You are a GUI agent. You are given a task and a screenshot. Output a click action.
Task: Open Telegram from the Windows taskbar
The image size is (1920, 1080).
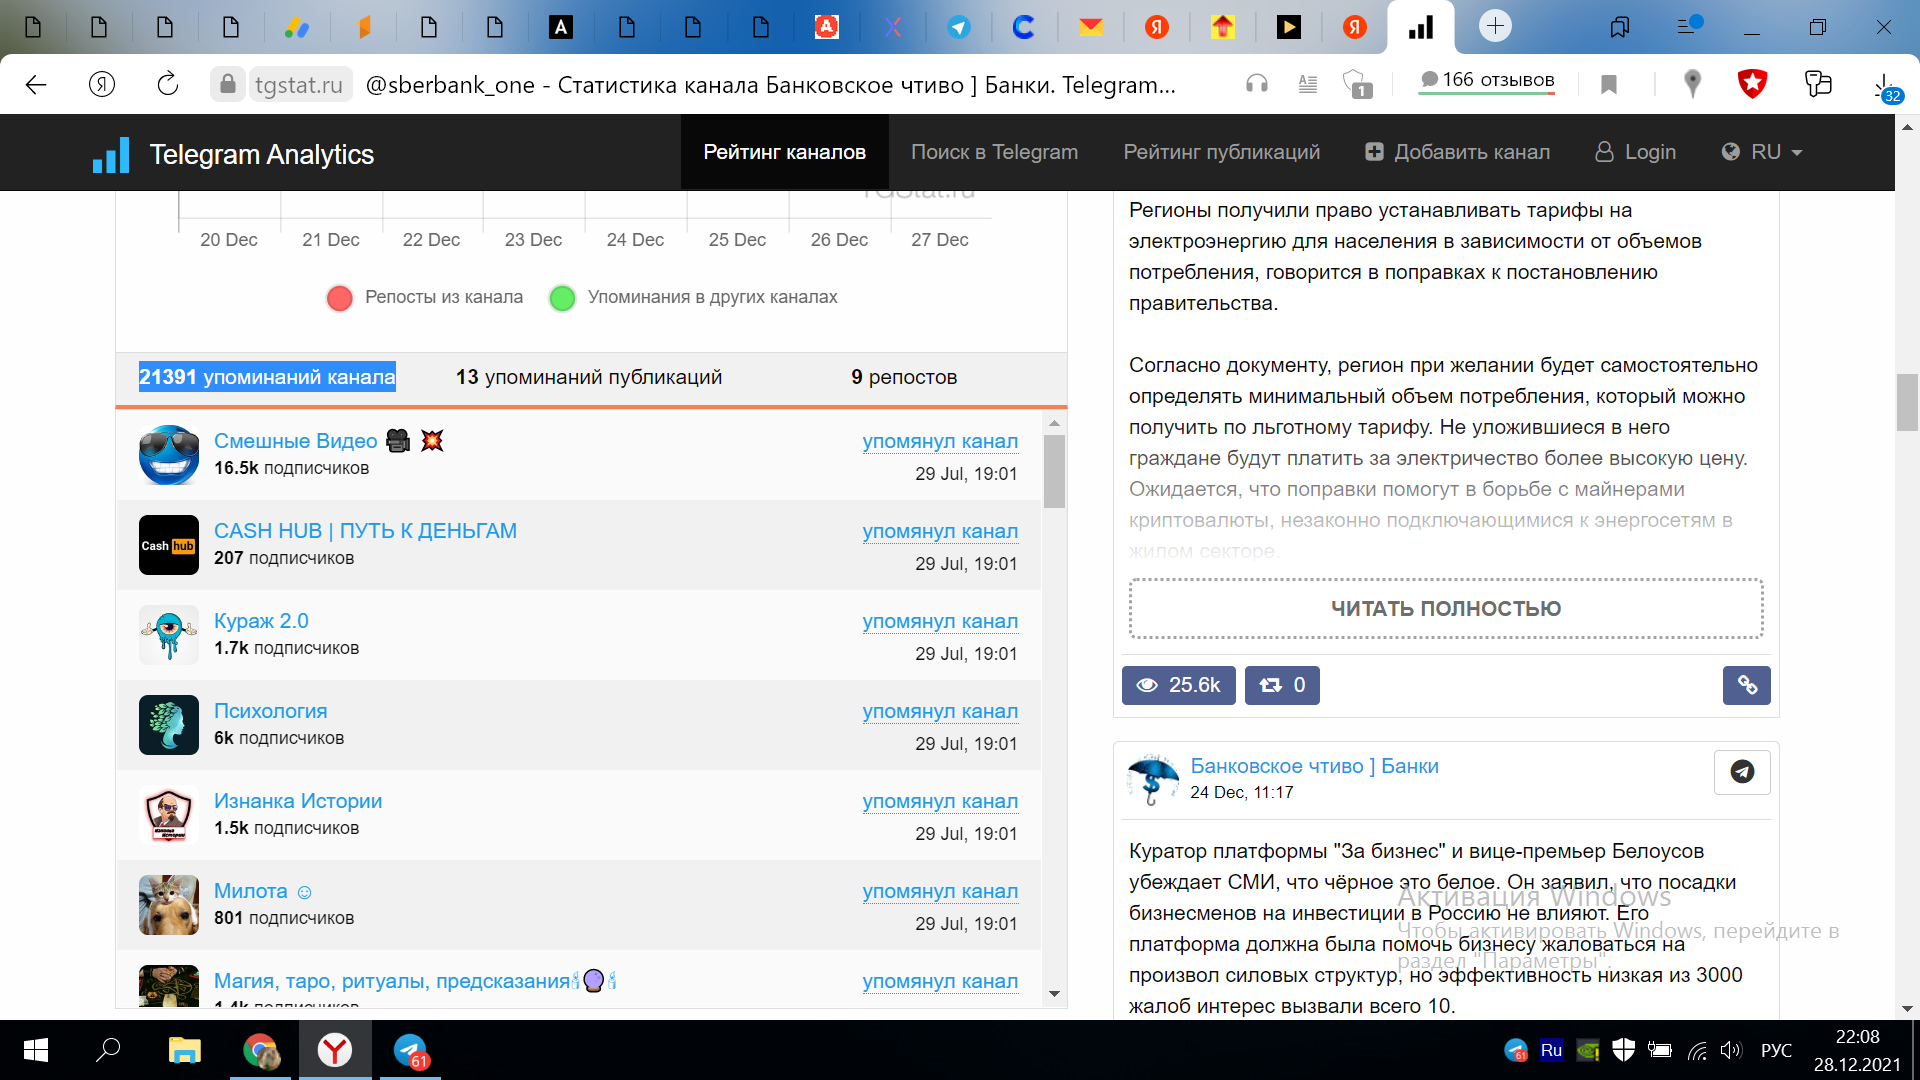pyautogui.click(x=411, y=1051)
